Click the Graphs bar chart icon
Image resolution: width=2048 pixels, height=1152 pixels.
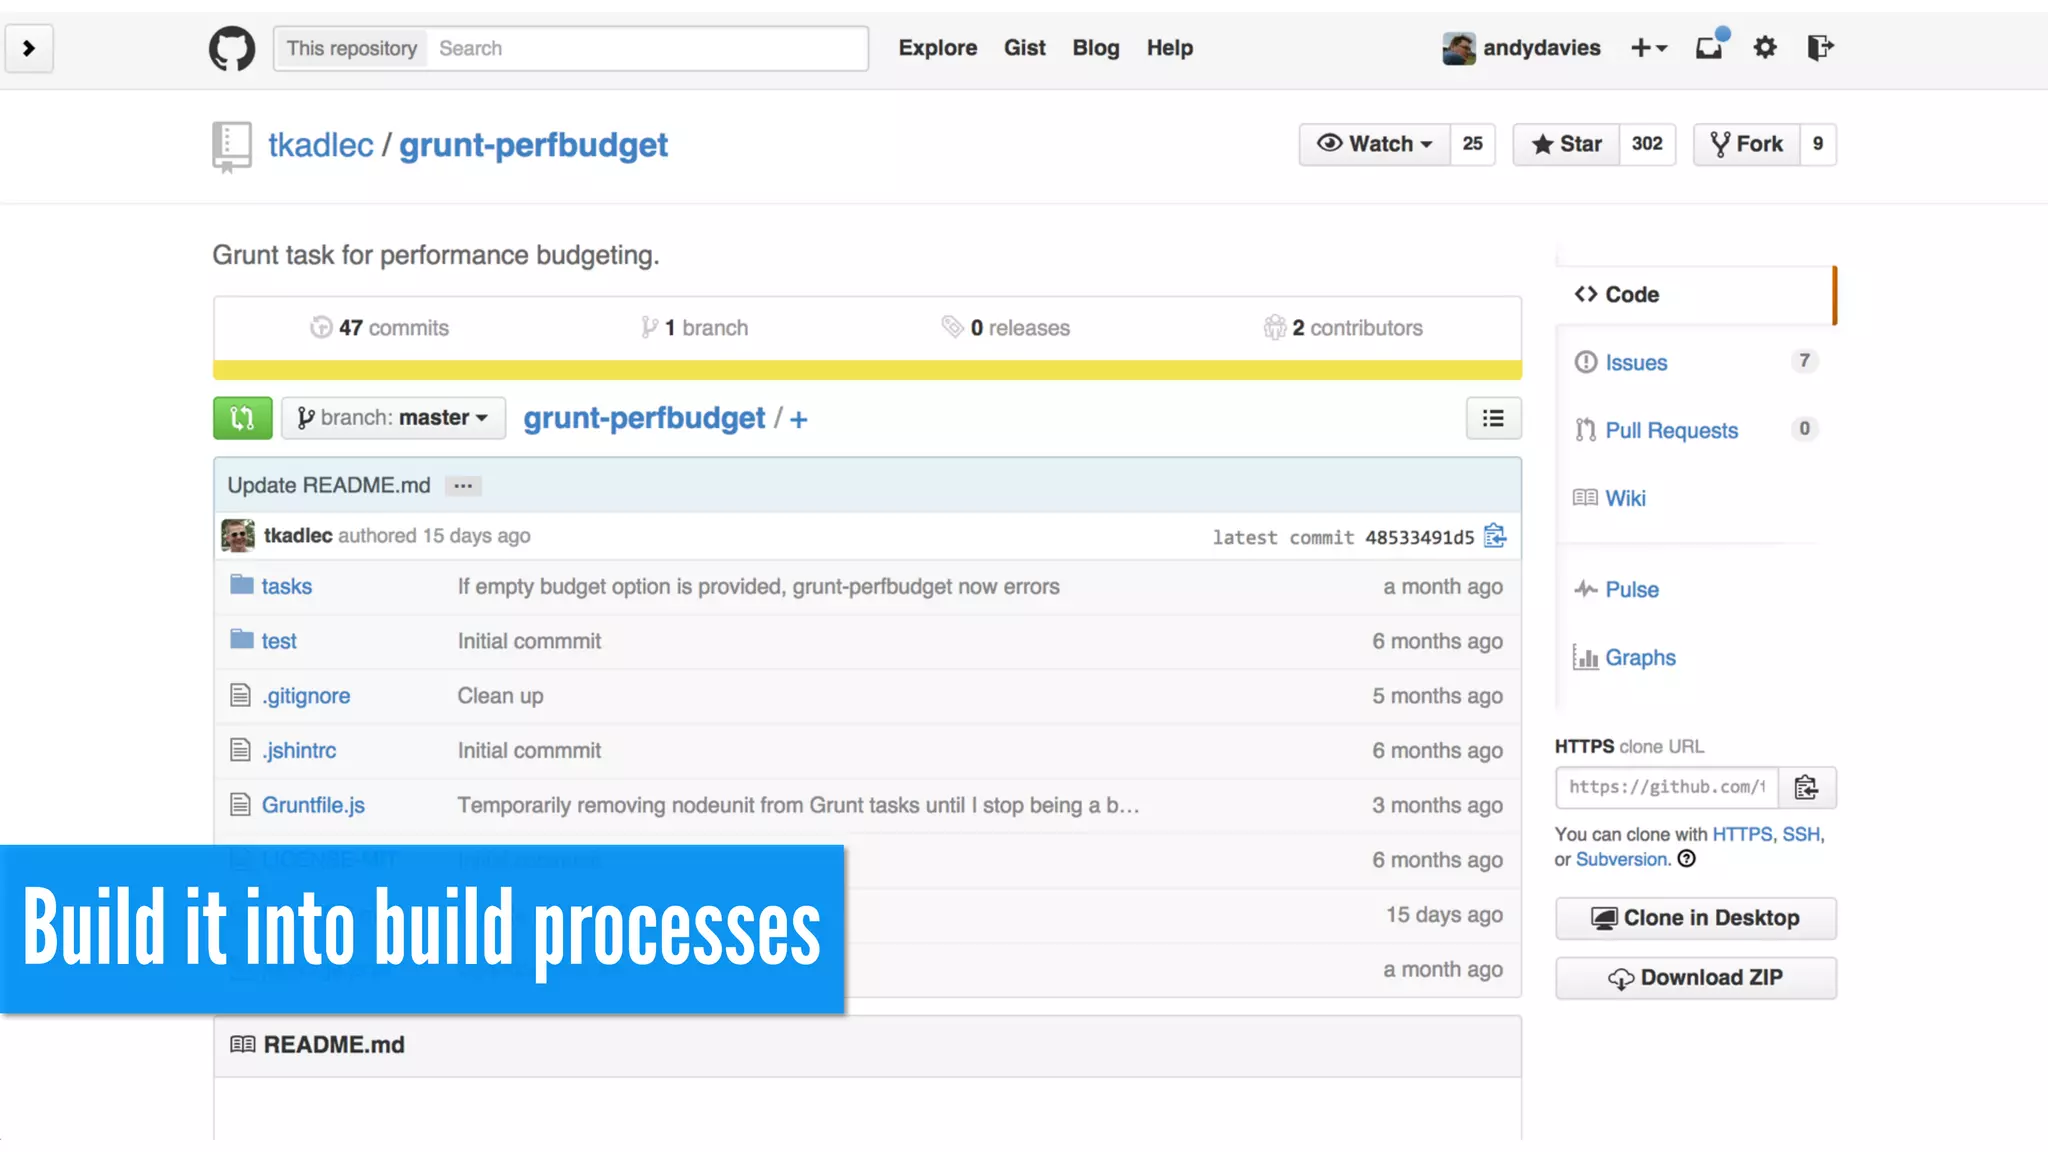coord(1585,657)
